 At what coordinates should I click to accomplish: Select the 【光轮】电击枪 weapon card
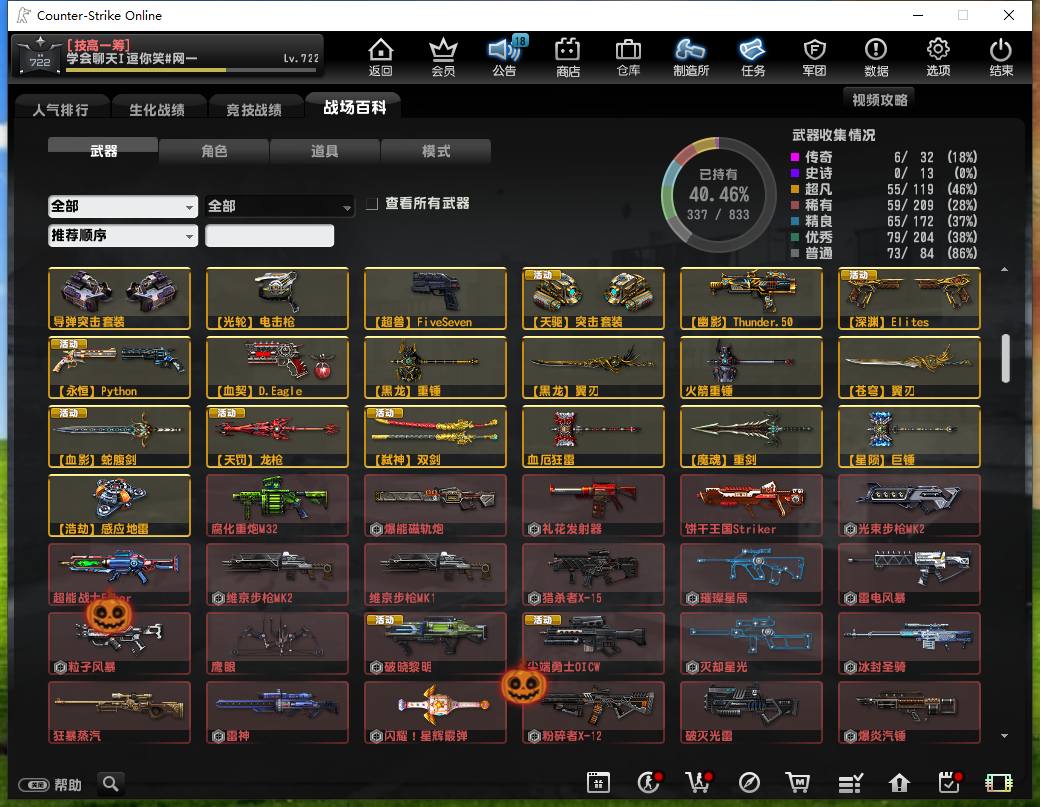click(x=277, y=298)
